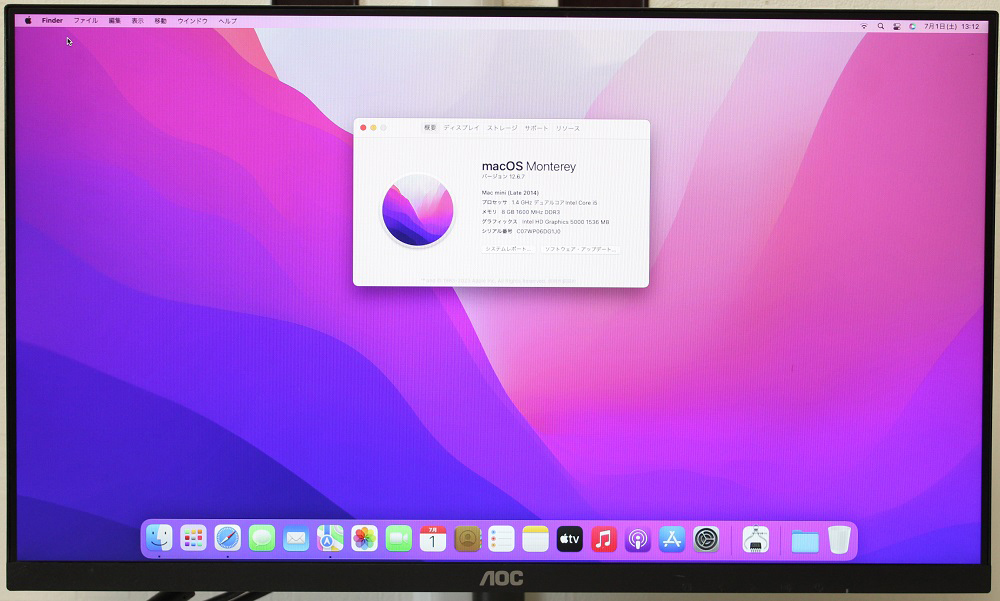Click the Wi-Fi status icon
The image size is (1000, 601).
tap(863, 26)
